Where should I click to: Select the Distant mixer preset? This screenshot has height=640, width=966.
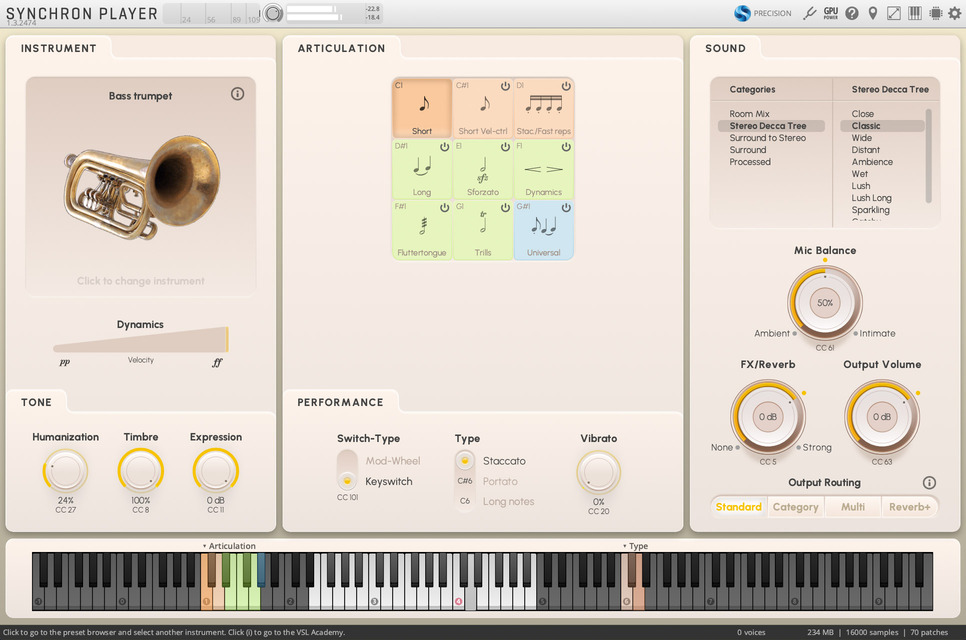866,150
